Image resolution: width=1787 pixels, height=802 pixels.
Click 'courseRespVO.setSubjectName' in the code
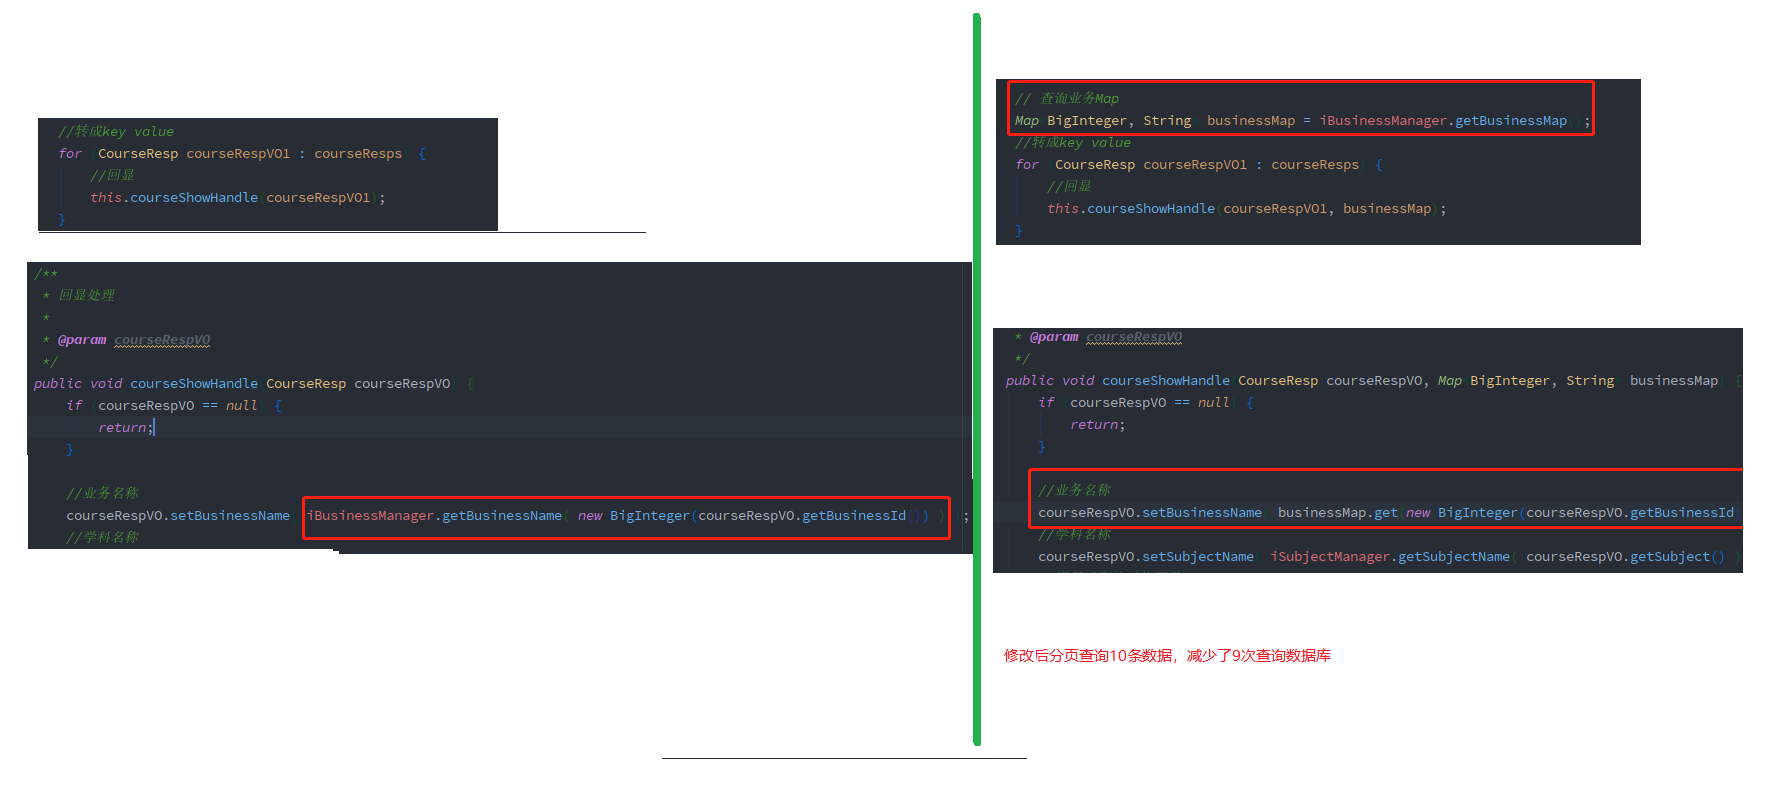pyautogui.click(x=1146, y=556)
